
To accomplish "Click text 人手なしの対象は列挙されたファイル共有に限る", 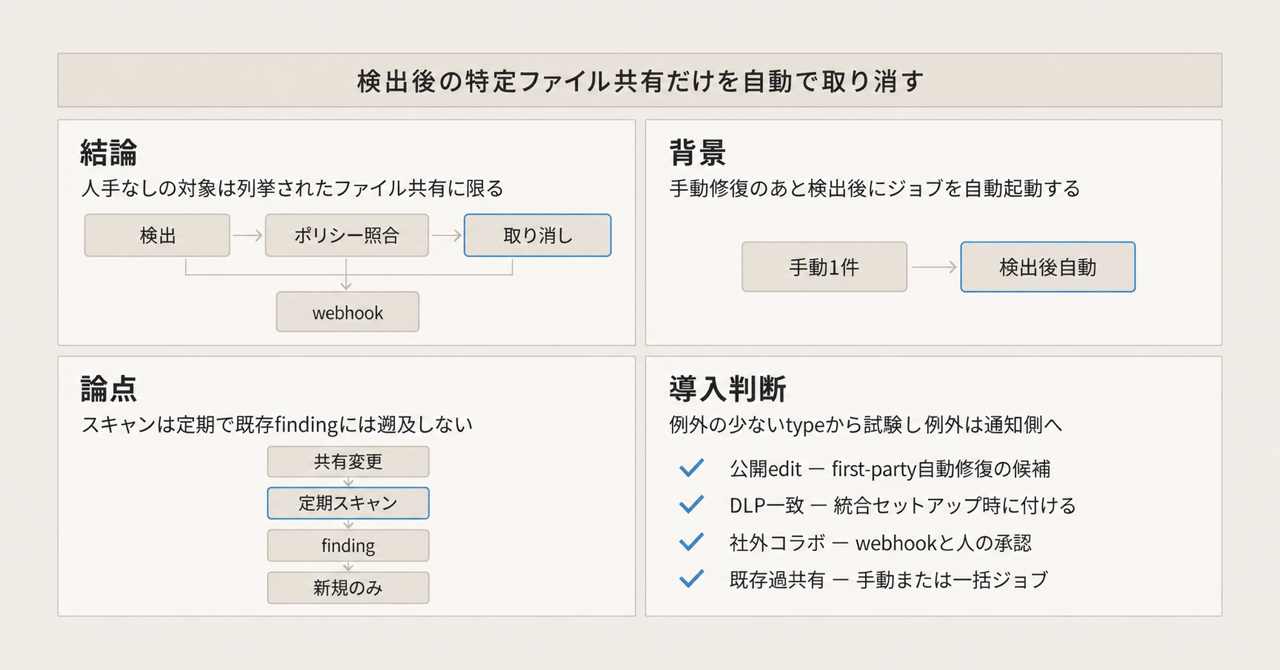I will (x=292, y=188).
